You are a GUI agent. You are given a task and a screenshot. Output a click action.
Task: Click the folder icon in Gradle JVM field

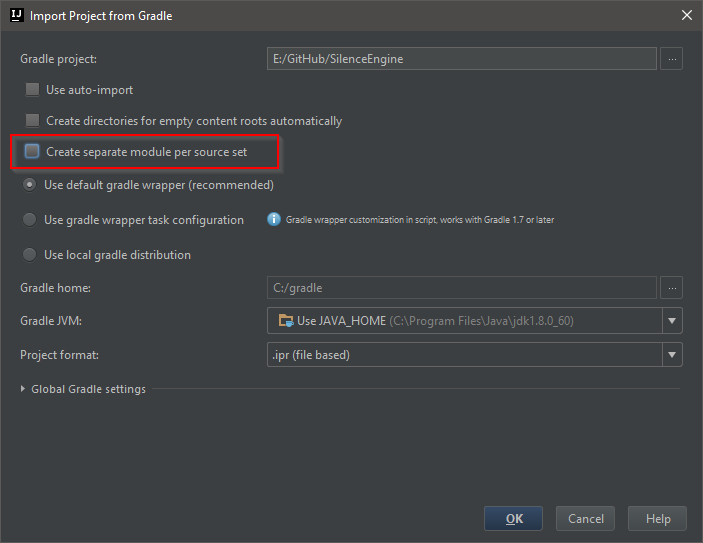coord(286,321)
